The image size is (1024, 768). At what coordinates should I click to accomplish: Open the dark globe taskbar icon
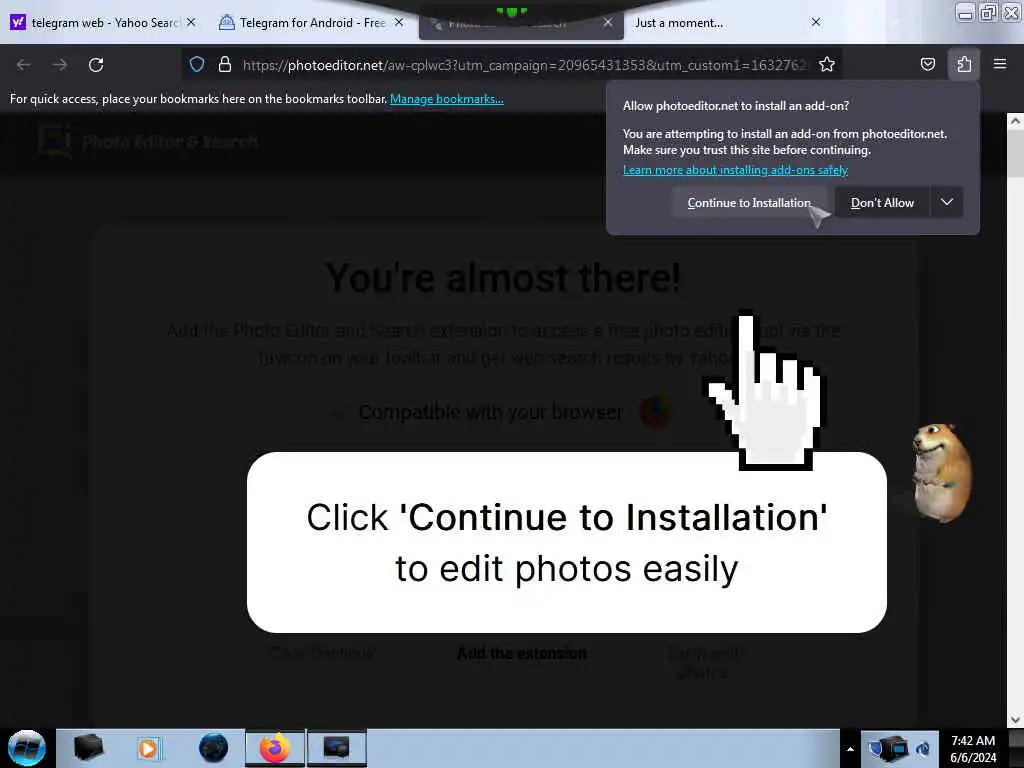(x=213, y=748)
